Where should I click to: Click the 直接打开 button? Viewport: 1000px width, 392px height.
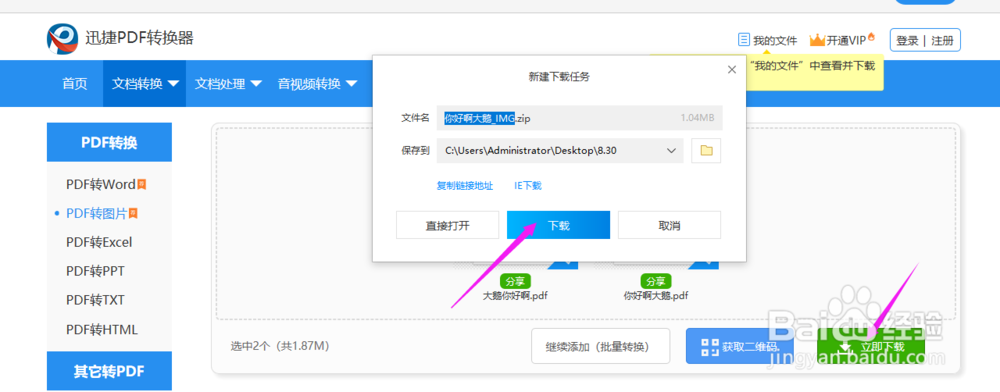(447, 225)
